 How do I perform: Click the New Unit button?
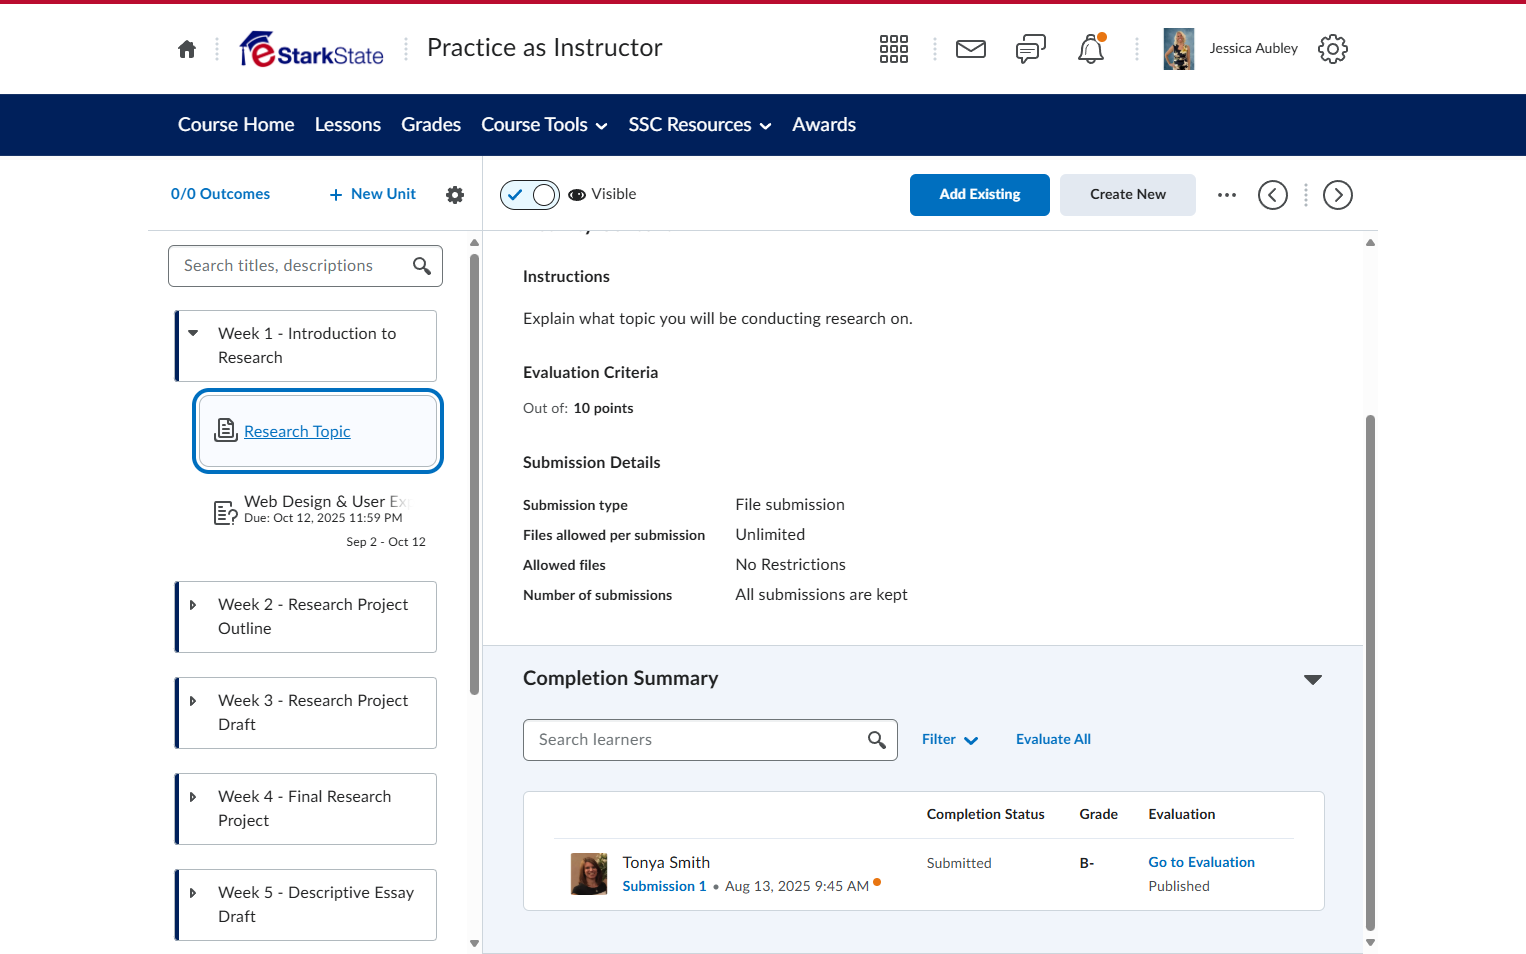[x=372, y=194]
